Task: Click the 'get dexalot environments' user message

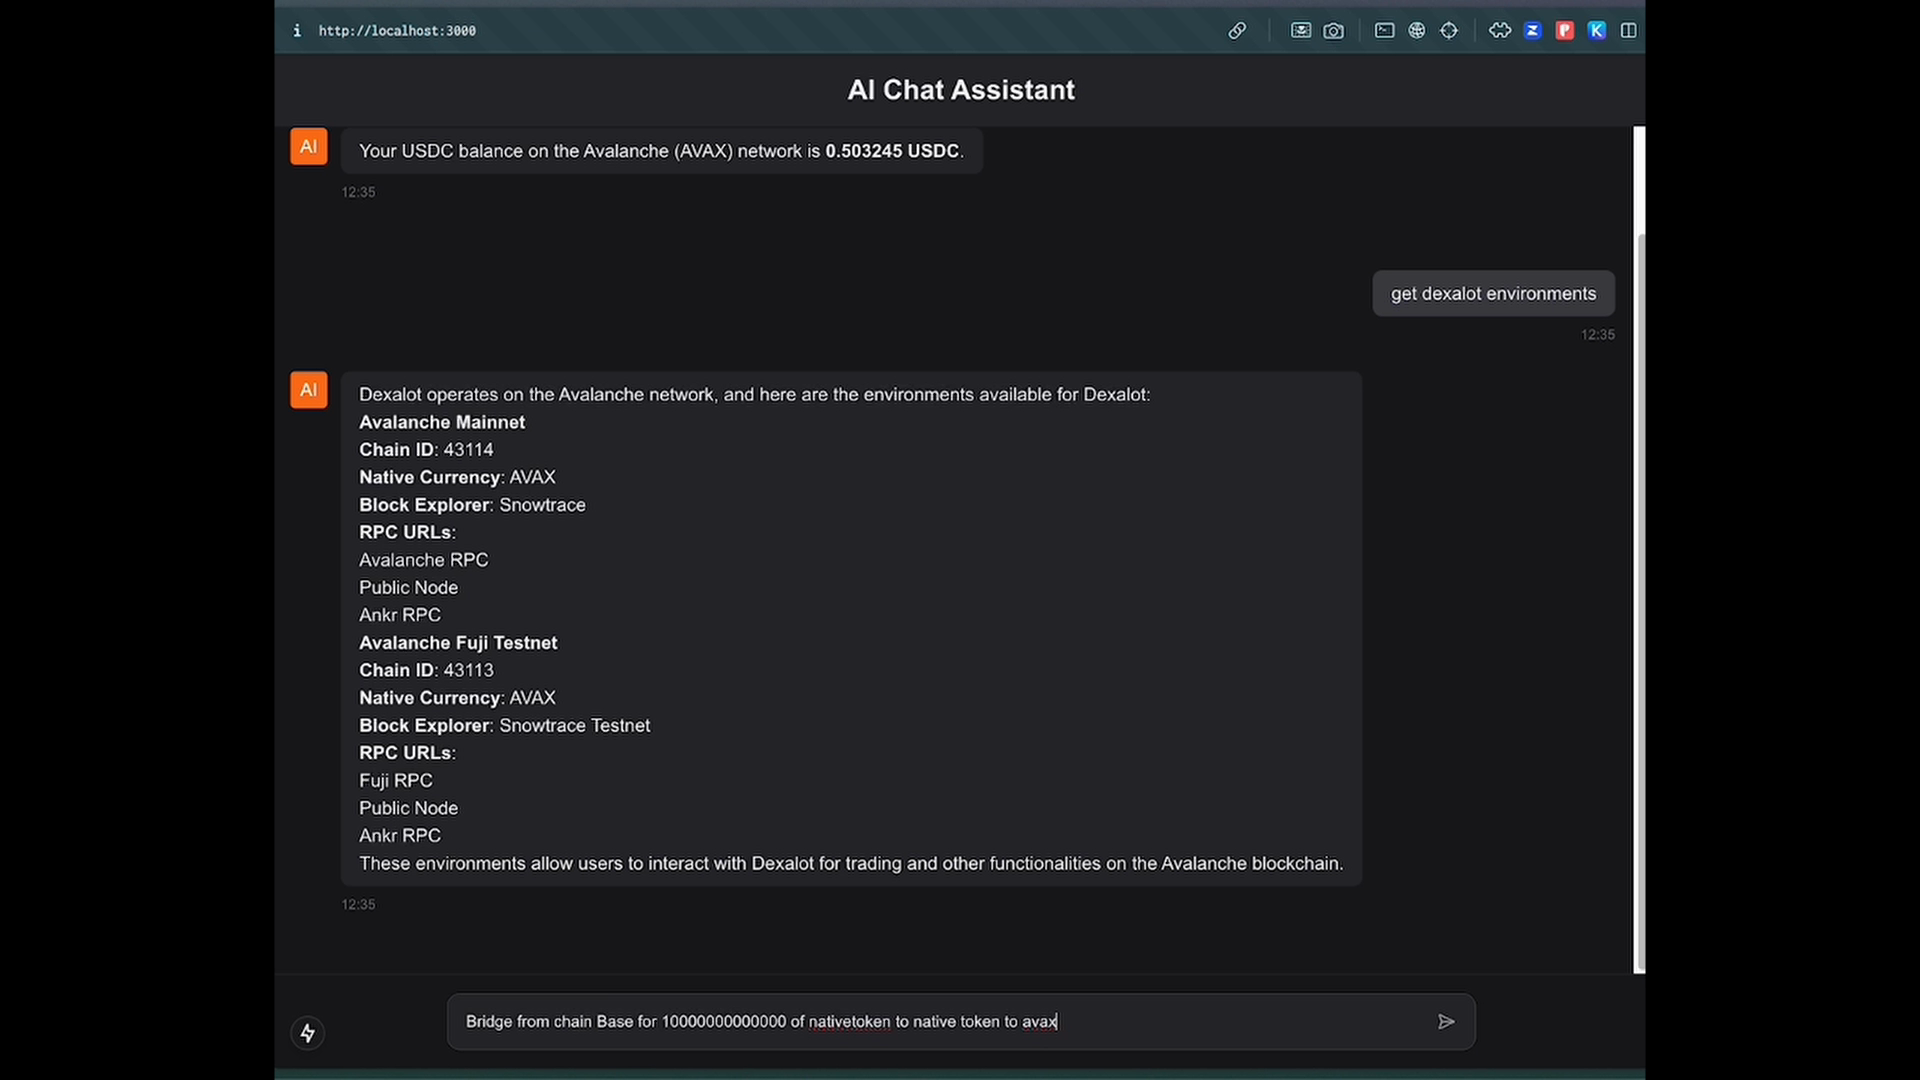Action: point(1493,293)
